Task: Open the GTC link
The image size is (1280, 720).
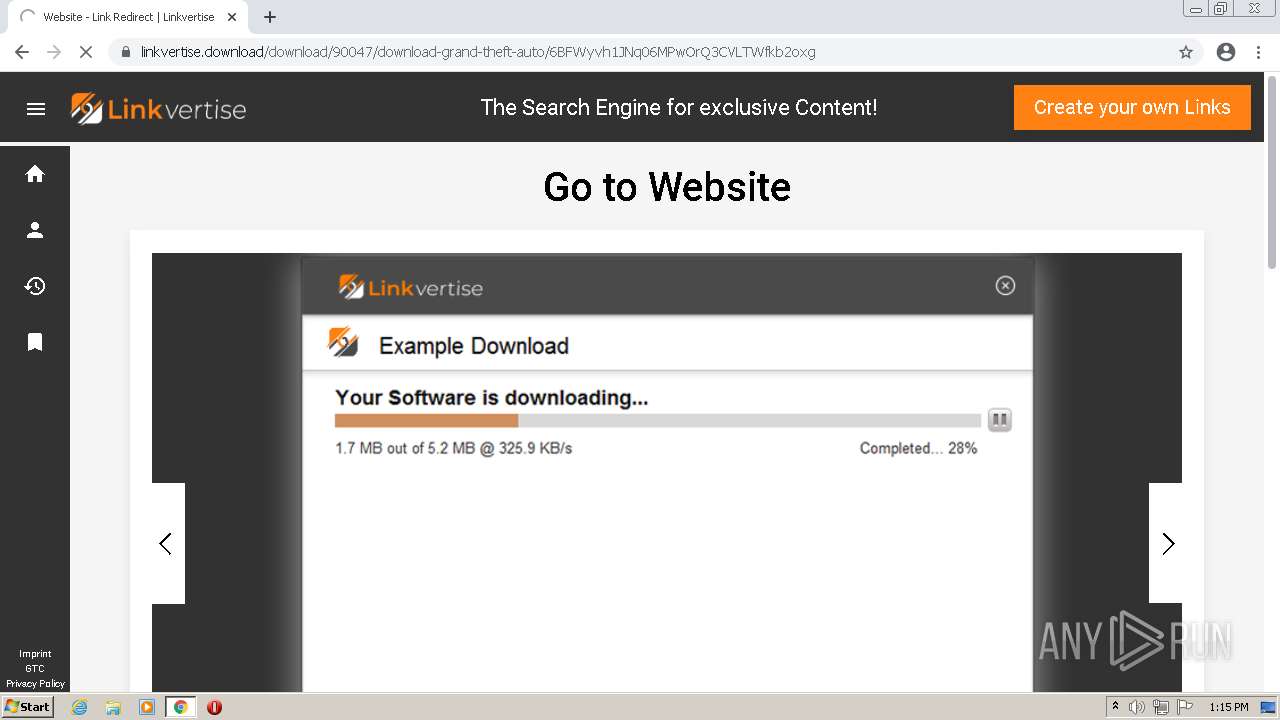Action: coord(35,669)
